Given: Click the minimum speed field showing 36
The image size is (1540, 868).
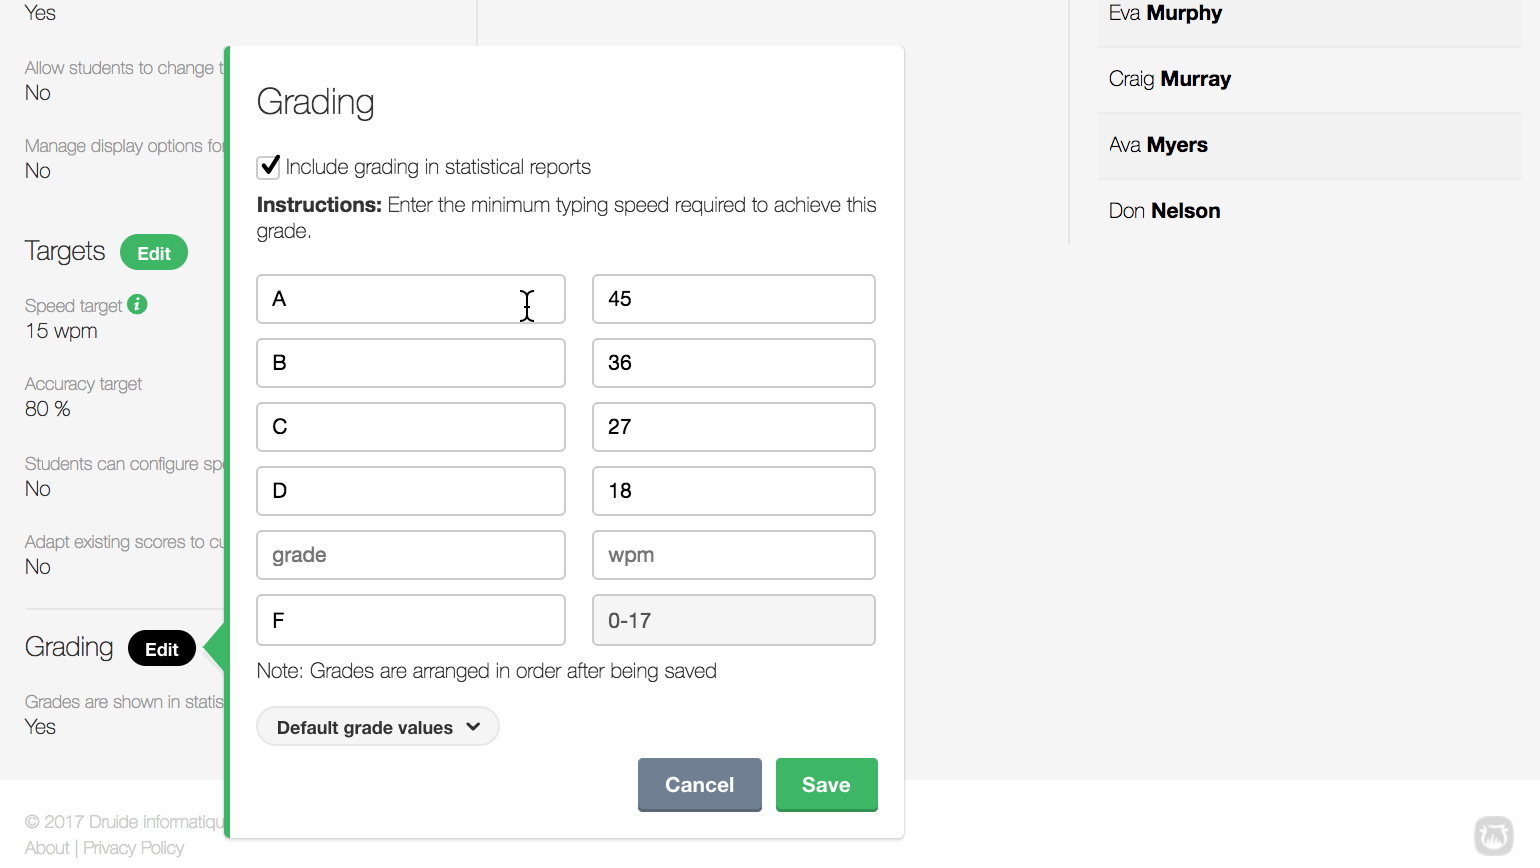Looking at the screenshot, I should pos(733,363).
